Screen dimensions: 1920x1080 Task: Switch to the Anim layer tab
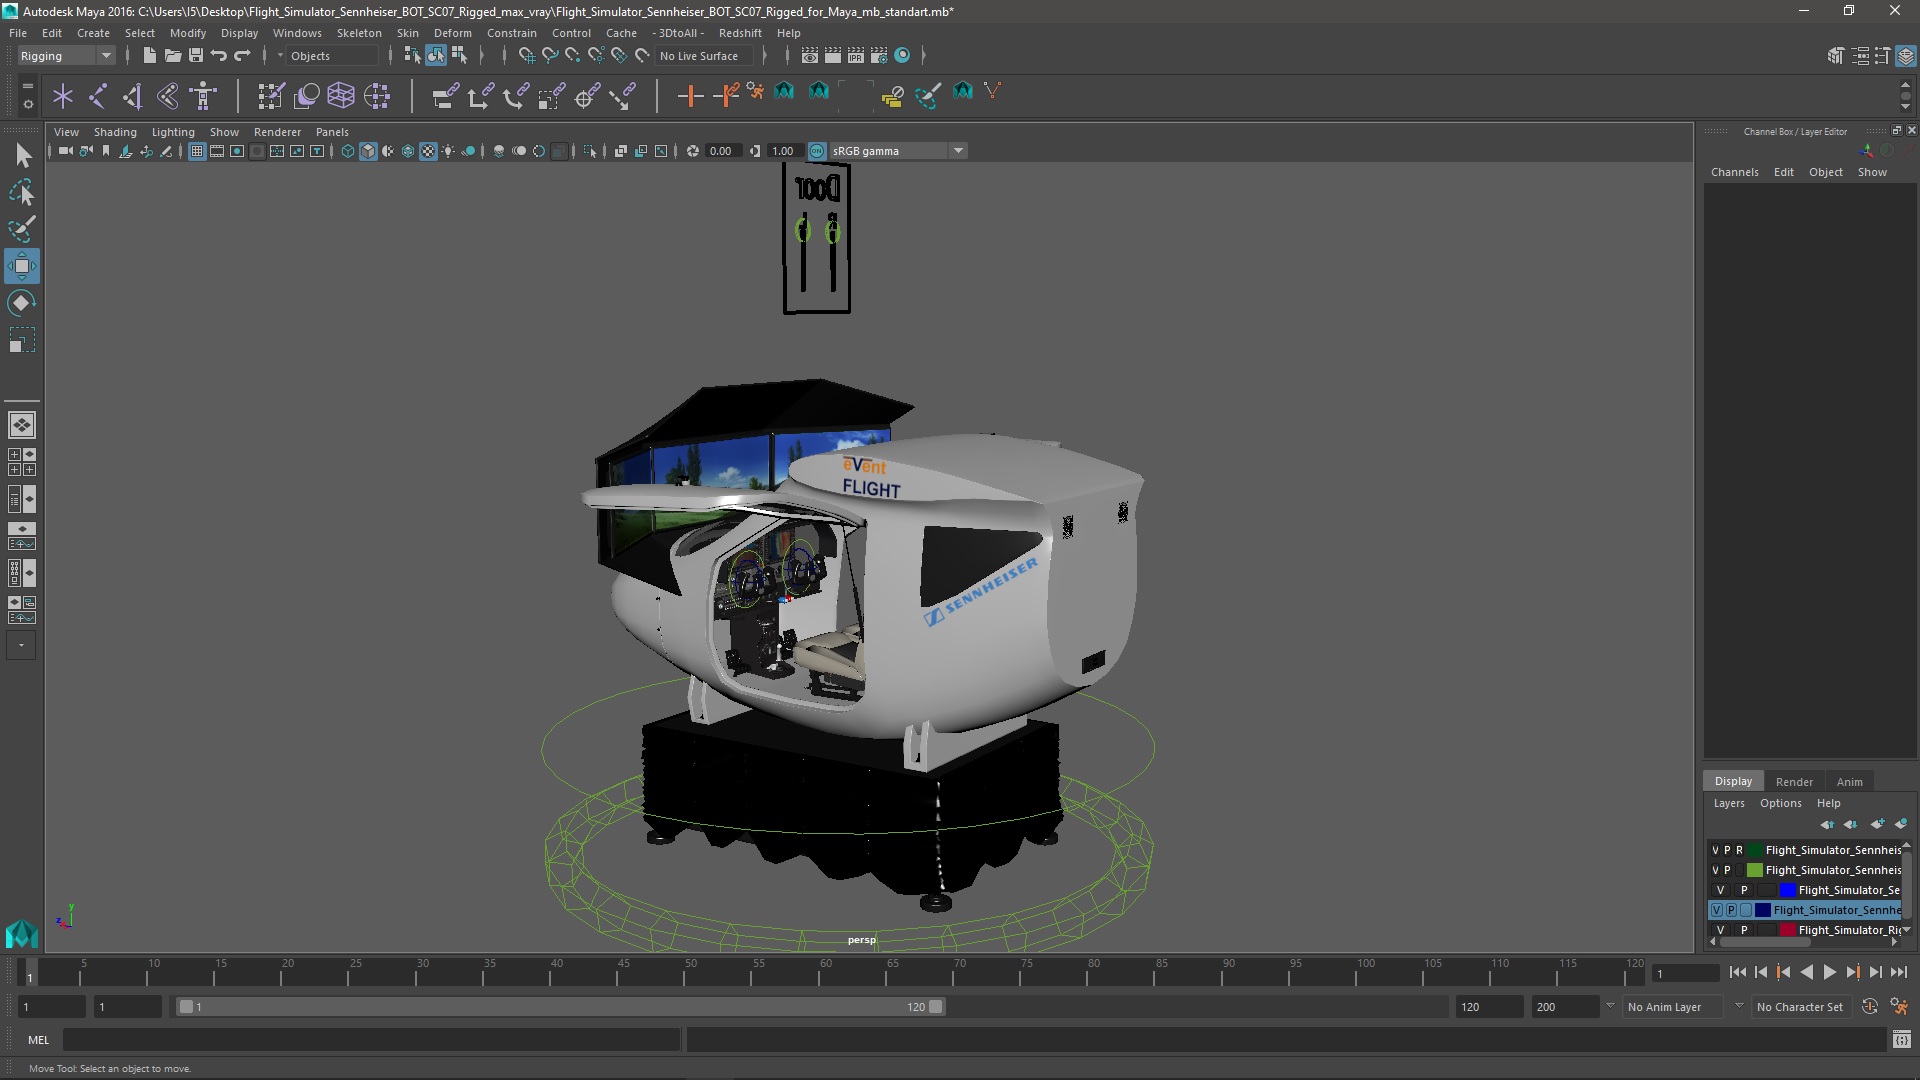click(1849, 782)
